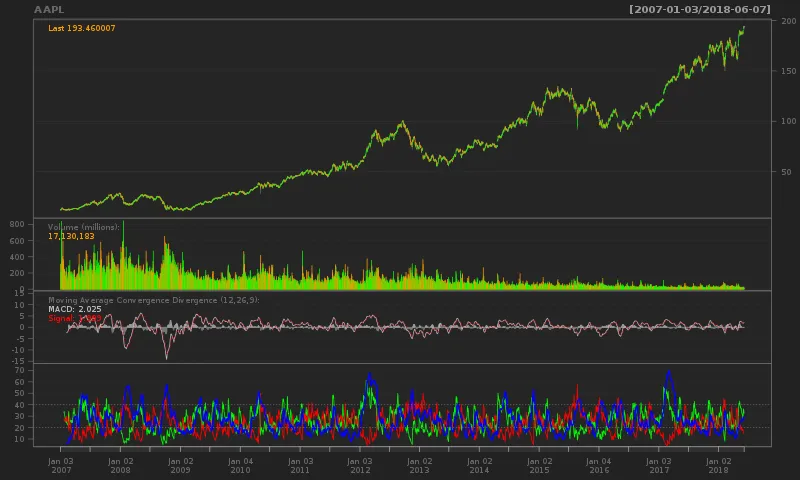
Task: Select the Jan 03 2012 date tick
Action: (x=360, y=465)
